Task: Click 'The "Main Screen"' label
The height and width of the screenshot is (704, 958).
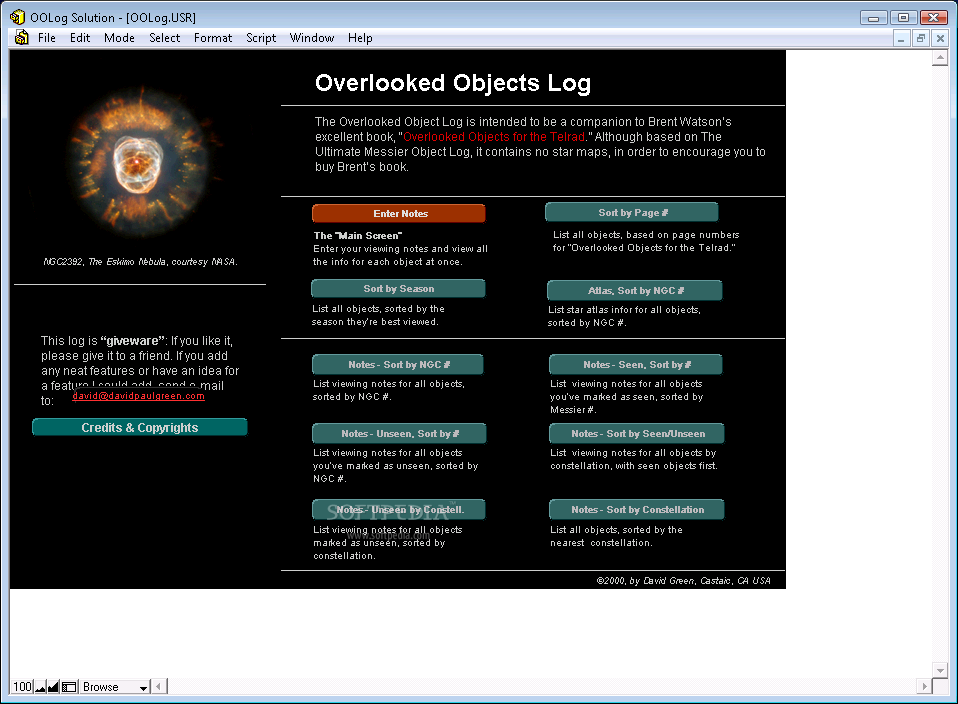Action: point(358,235)
